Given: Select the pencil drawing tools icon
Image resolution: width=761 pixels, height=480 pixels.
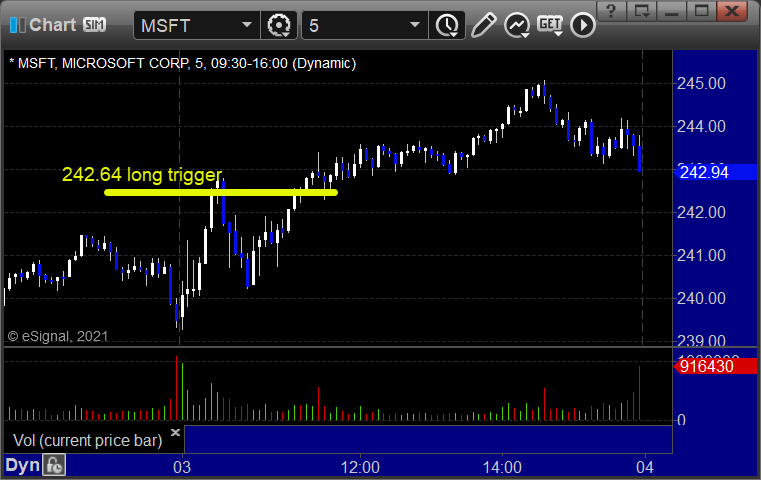Looking at the screenshot, I should [483, 25].
